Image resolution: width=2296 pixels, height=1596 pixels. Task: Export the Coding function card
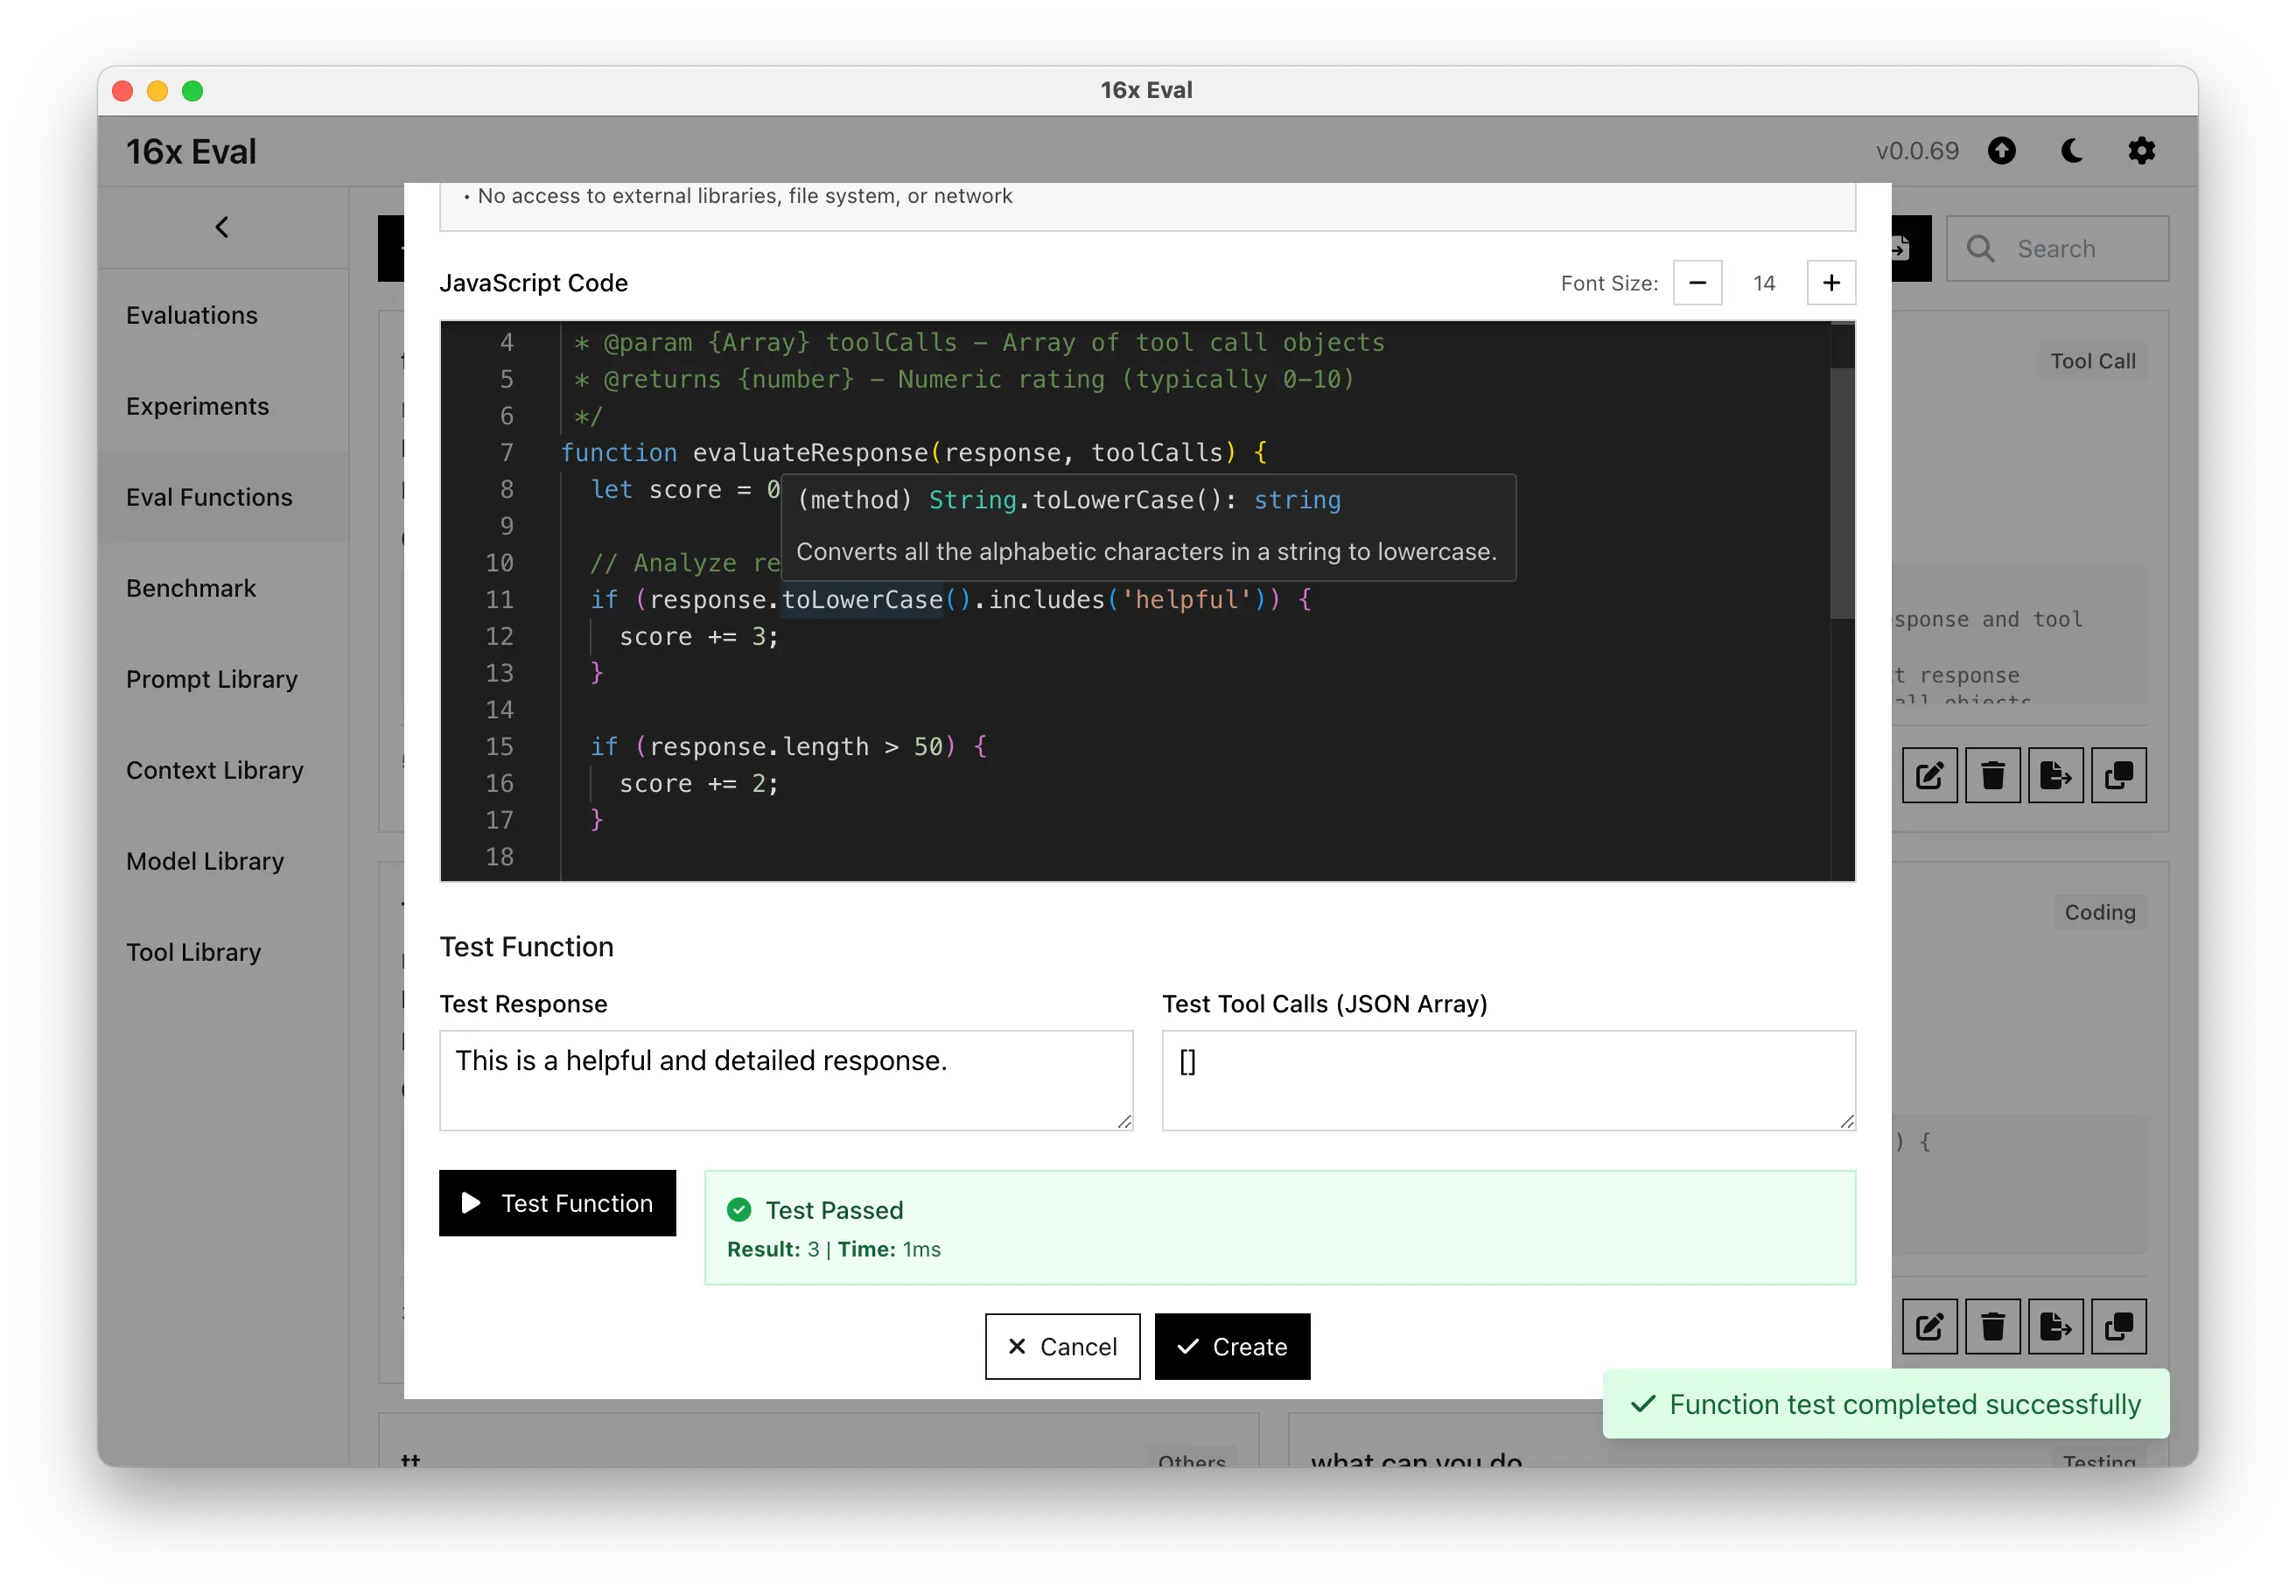point(2055,1326)
